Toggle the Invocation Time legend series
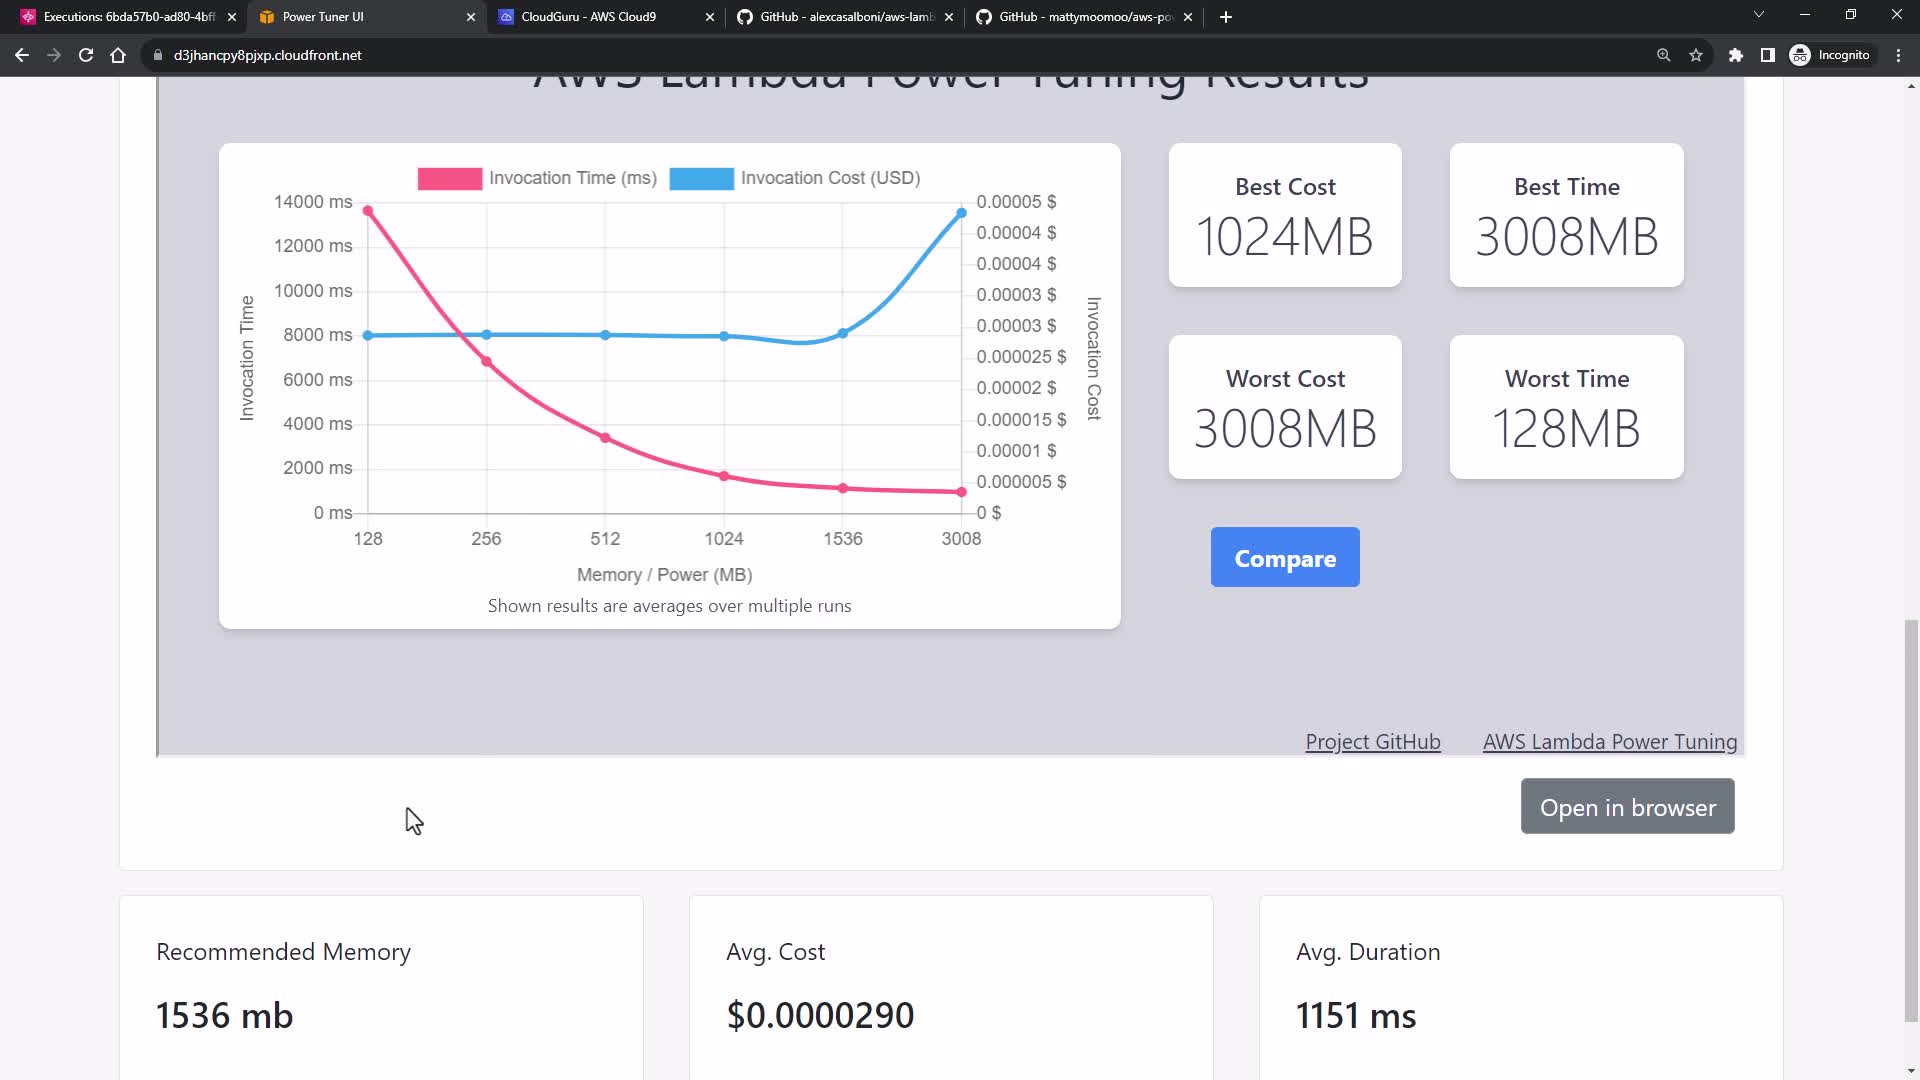The image size is (1920, 1080). pyautogui.click(x=538, y=178)
